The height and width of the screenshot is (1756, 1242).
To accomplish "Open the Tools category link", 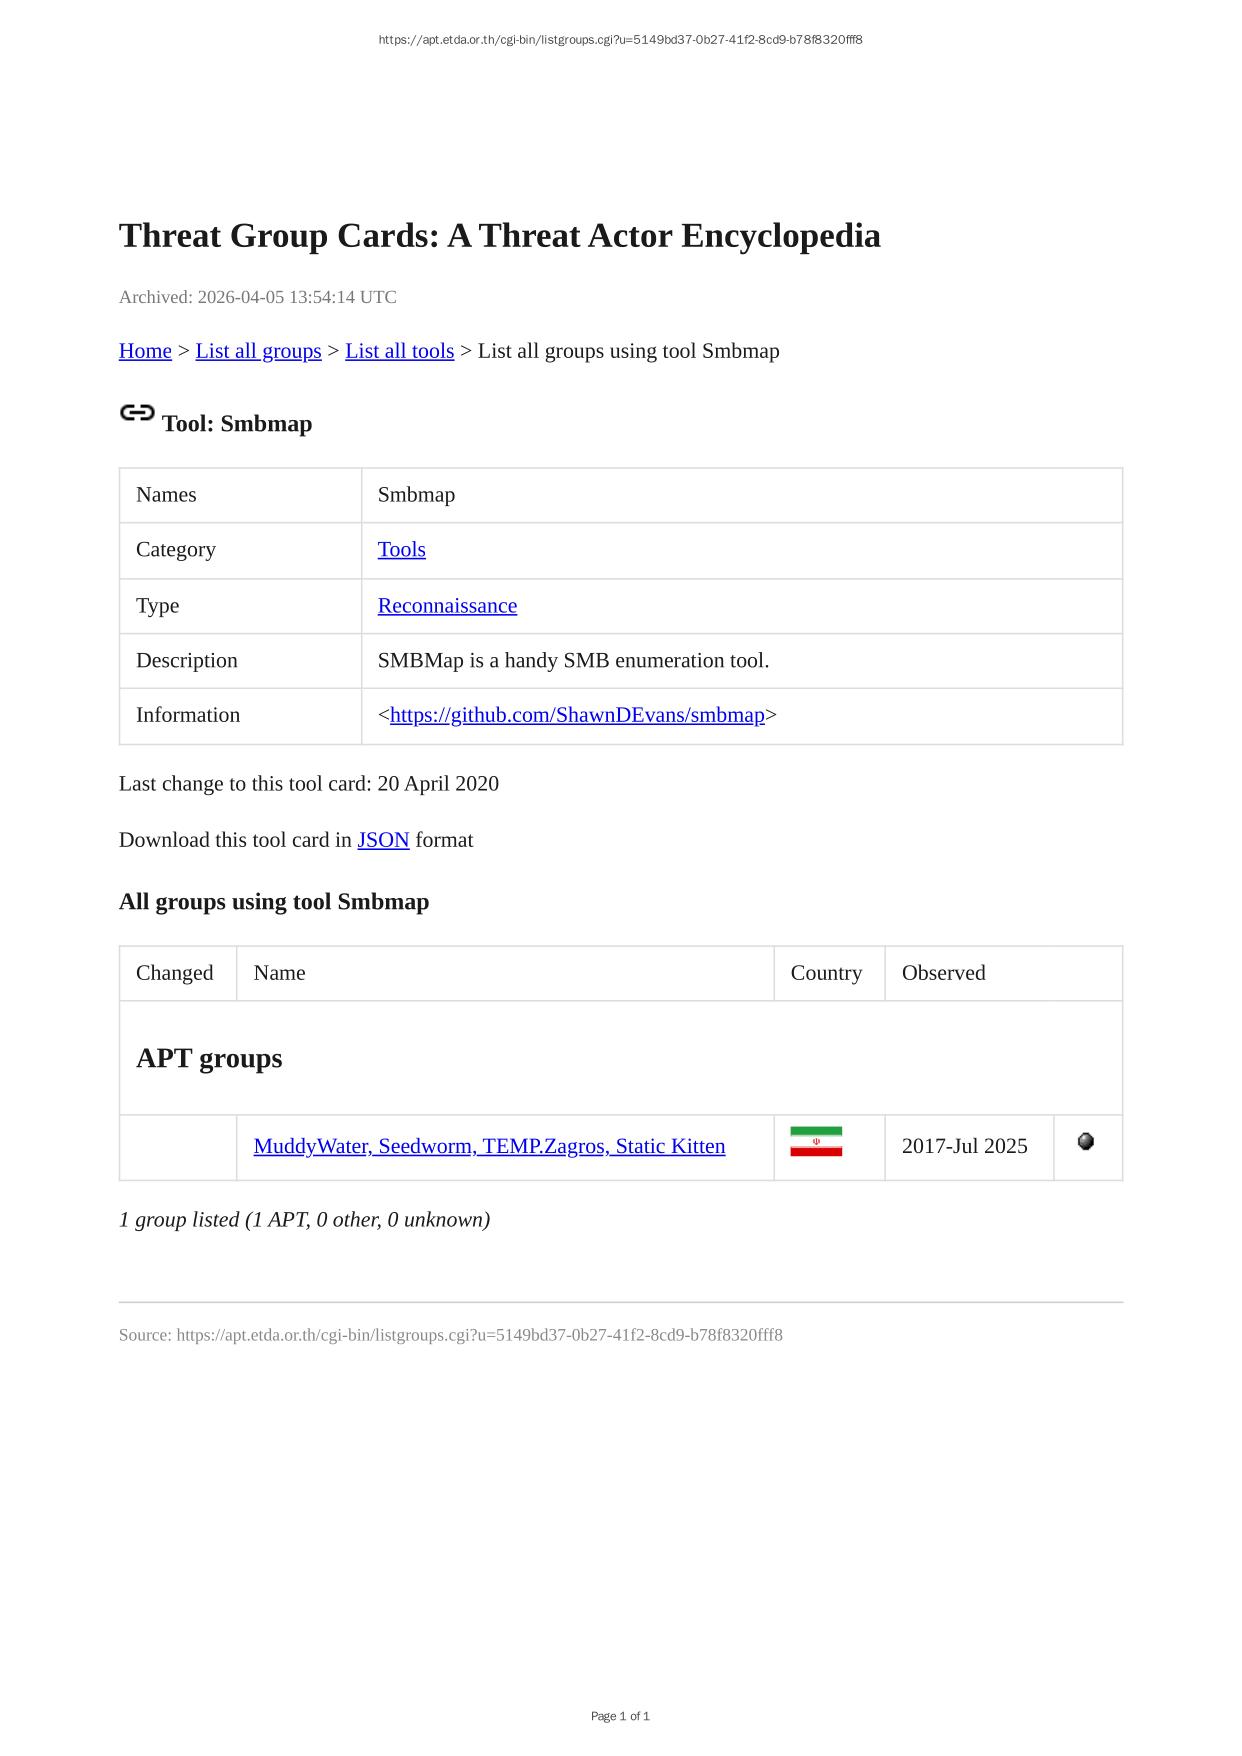I will coord(401,550).
